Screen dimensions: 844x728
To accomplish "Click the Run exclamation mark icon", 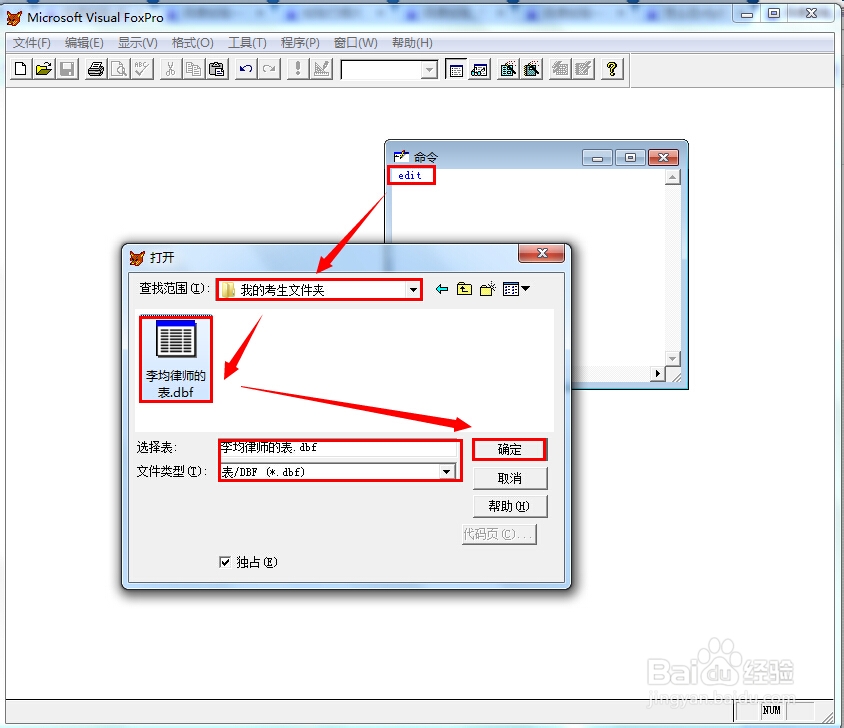I will (297, 69).
